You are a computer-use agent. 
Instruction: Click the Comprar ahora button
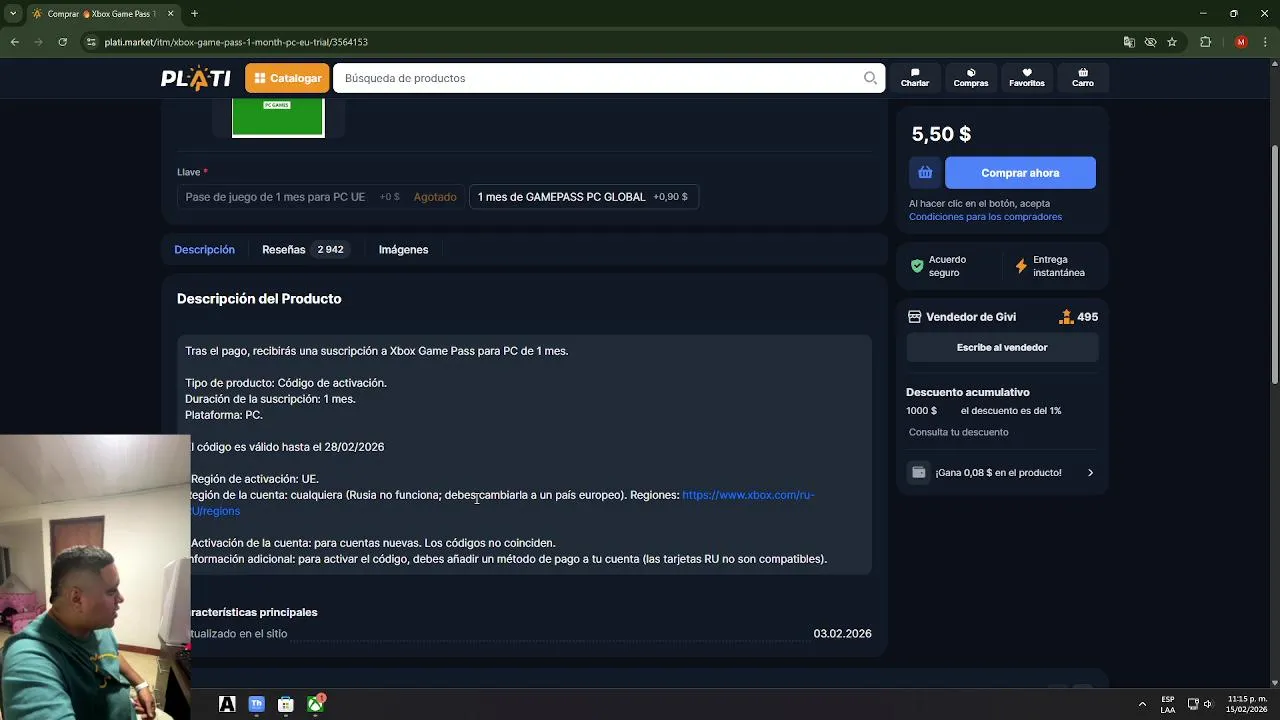tap(1020, 173)
